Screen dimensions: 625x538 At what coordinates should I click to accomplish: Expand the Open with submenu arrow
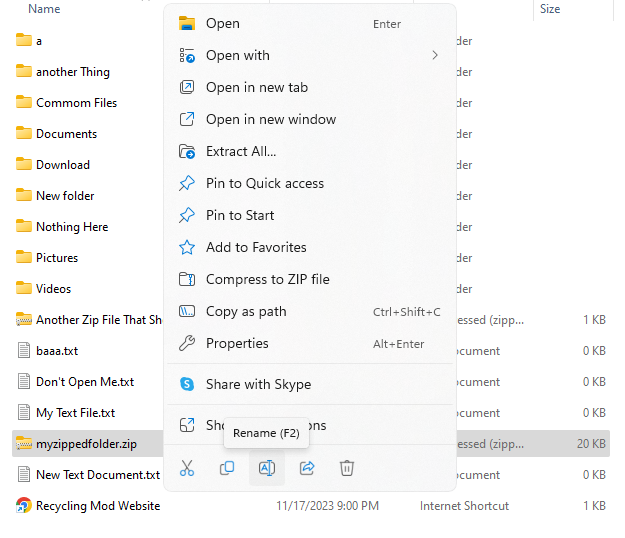pos(435,56)
